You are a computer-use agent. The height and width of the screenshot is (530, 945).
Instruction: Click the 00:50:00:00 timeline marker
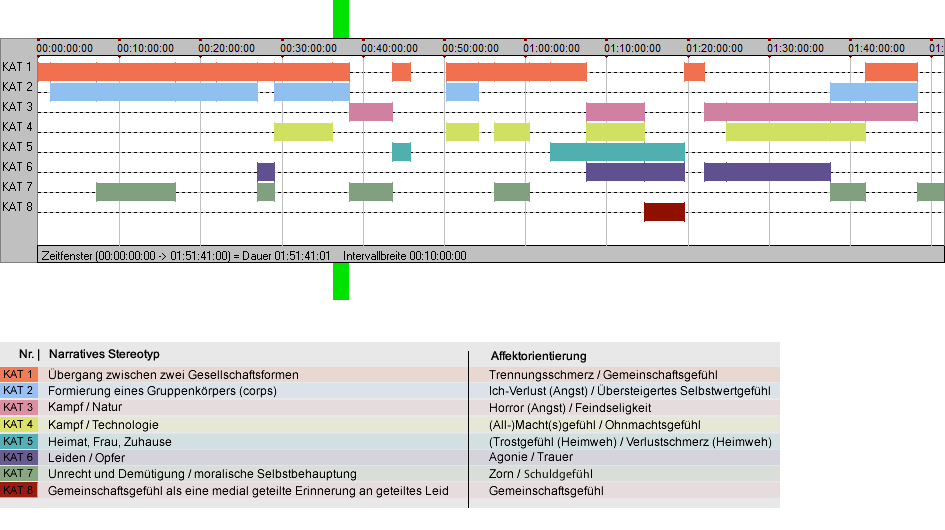[470, 48]
